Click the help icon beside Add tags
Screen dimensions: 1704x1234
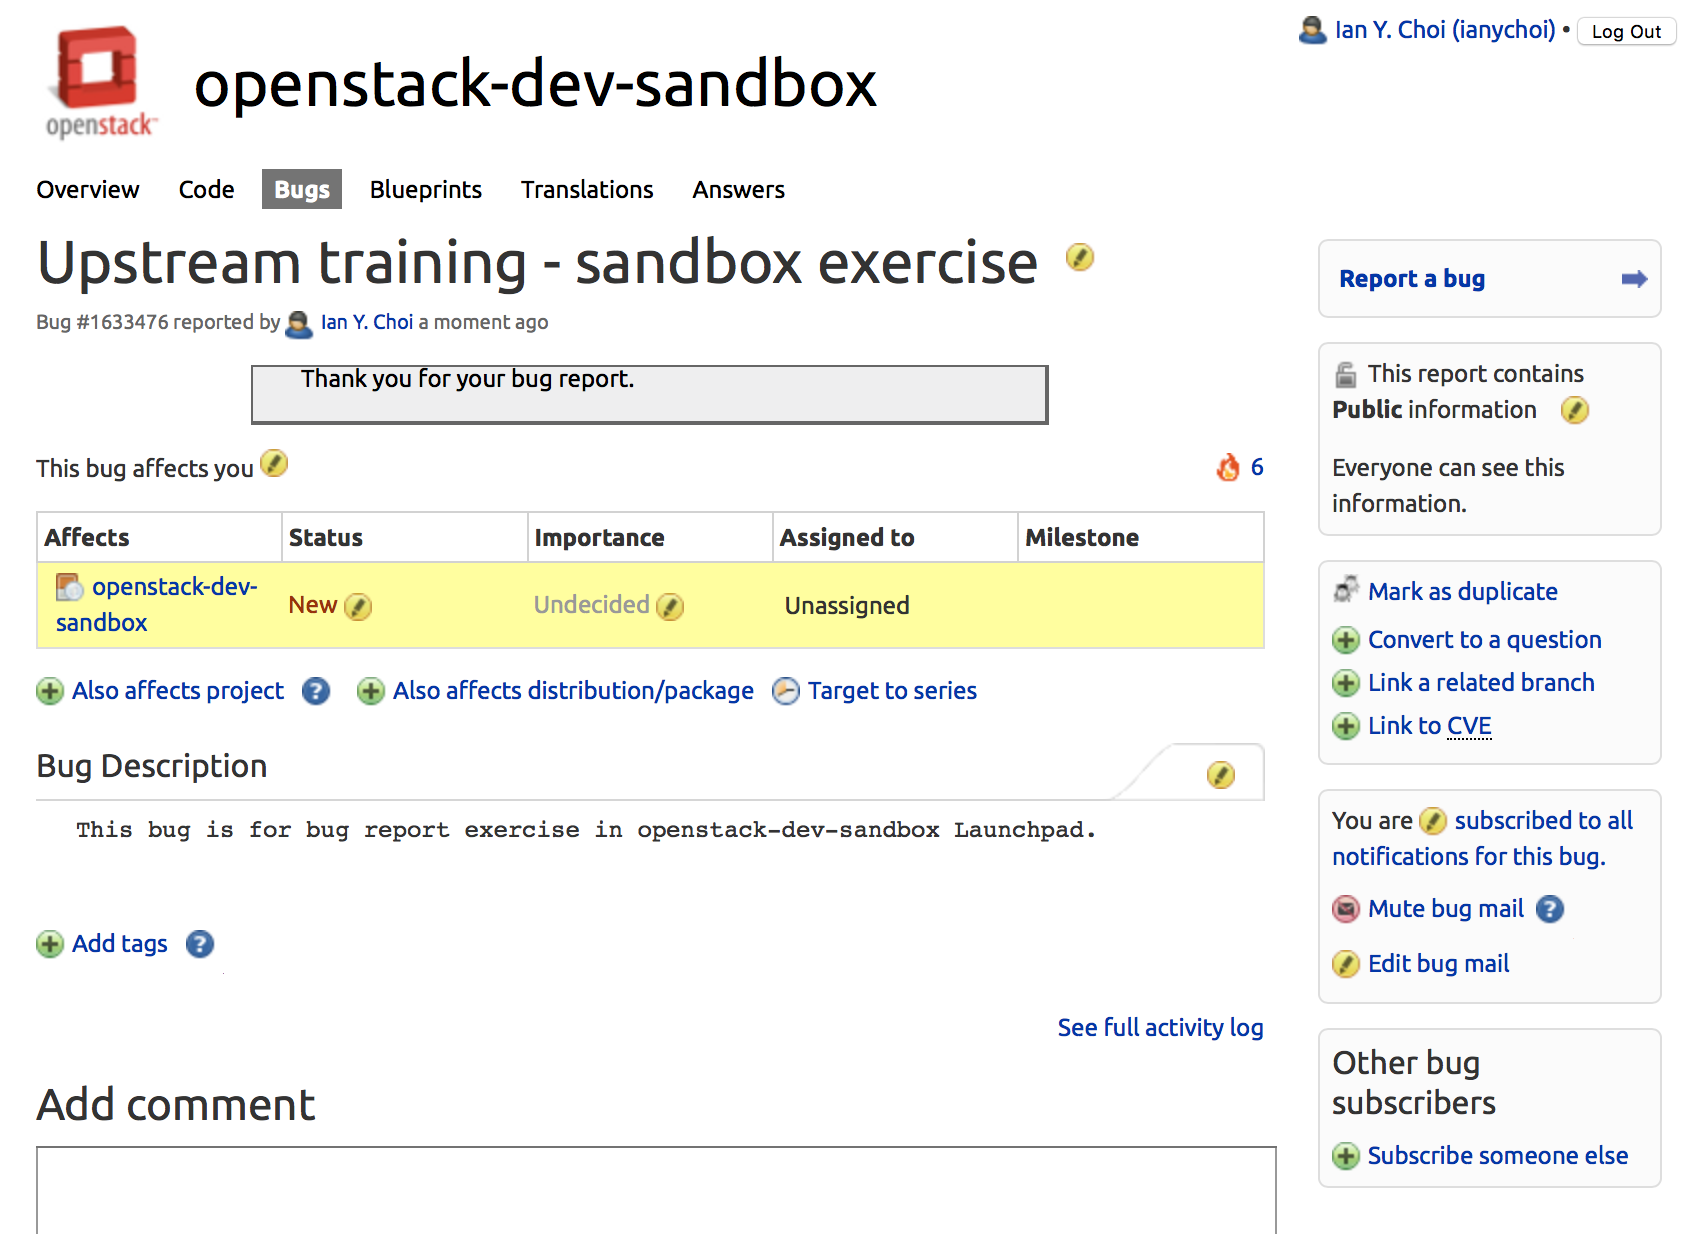(200, 944)
